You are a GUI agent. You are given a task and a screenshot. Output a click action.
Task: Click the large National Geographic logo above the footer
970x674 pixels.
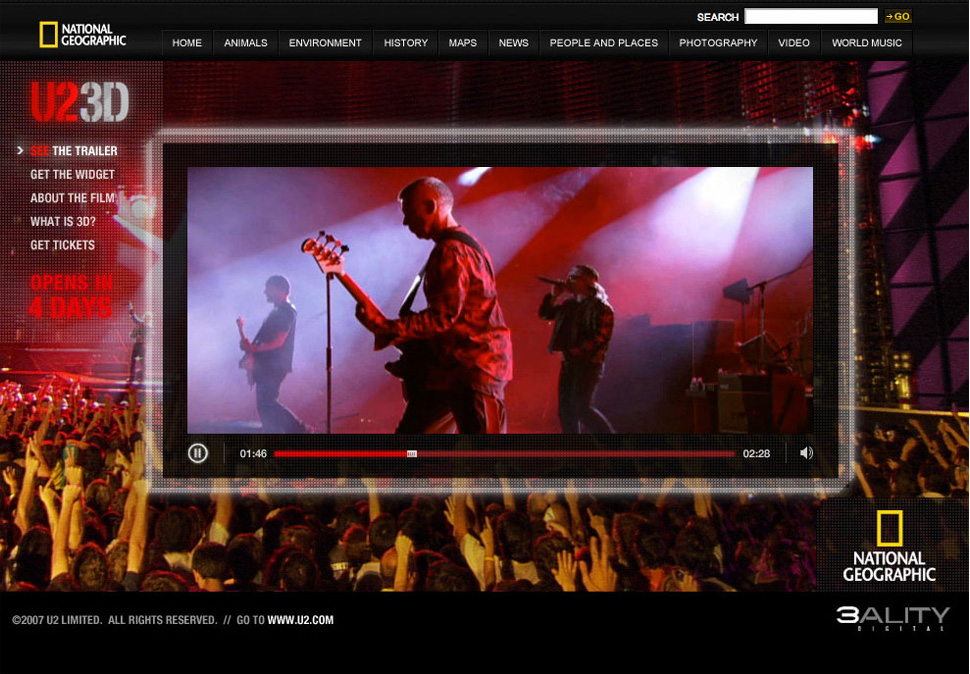click(889, 547)
